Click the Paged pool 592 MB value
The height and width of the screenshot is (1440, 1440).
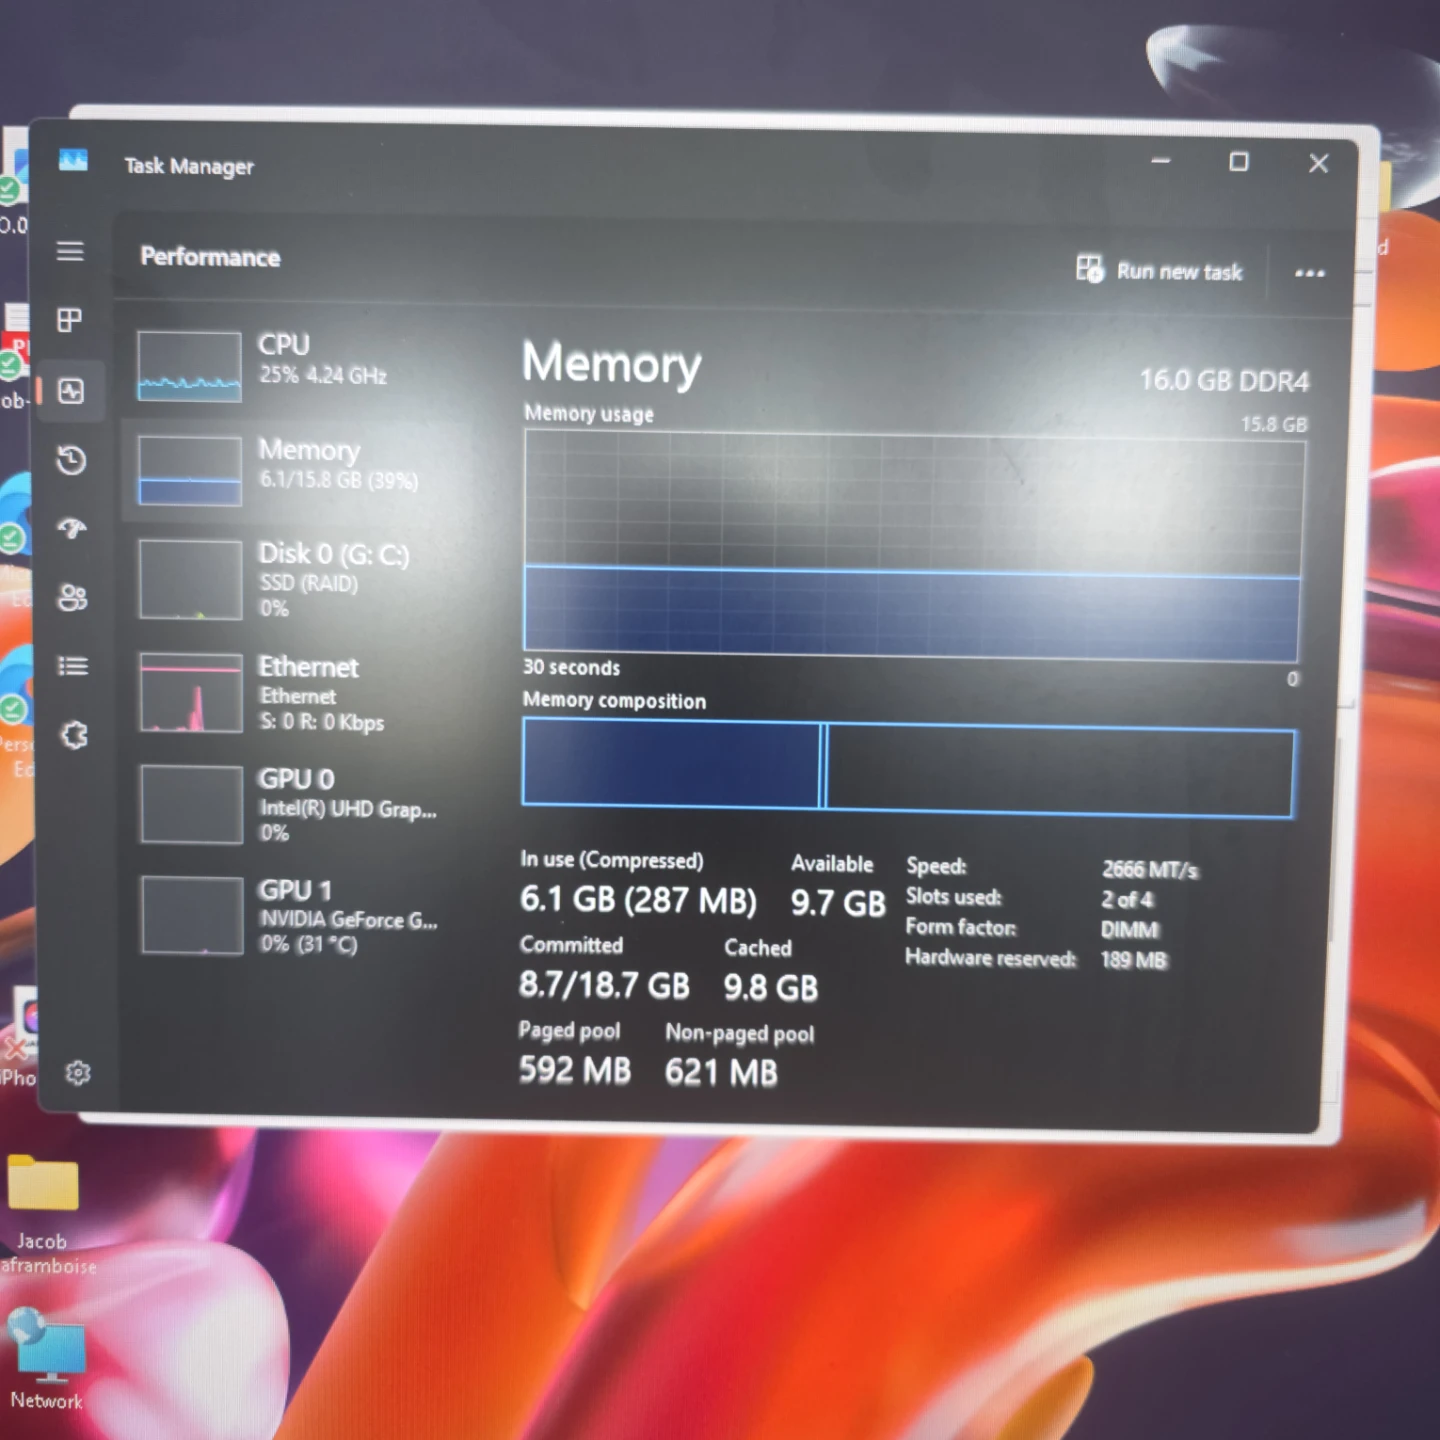pos(575,1071)
